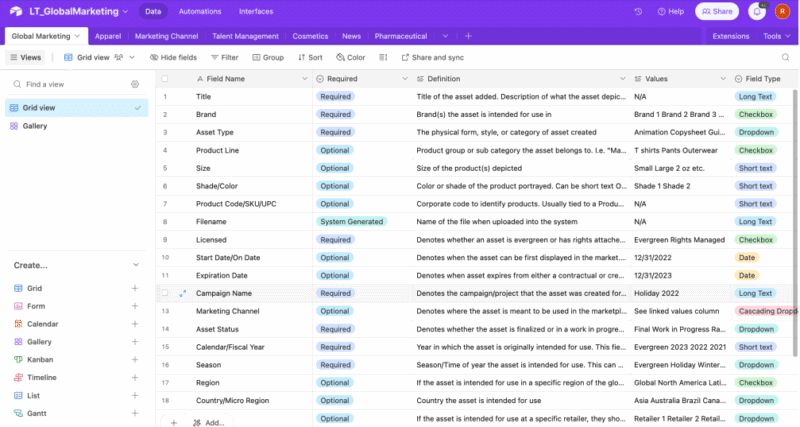Check the Campaign Name row checkbox
This screenshot has width=800, height=427.
pos(165,294)
